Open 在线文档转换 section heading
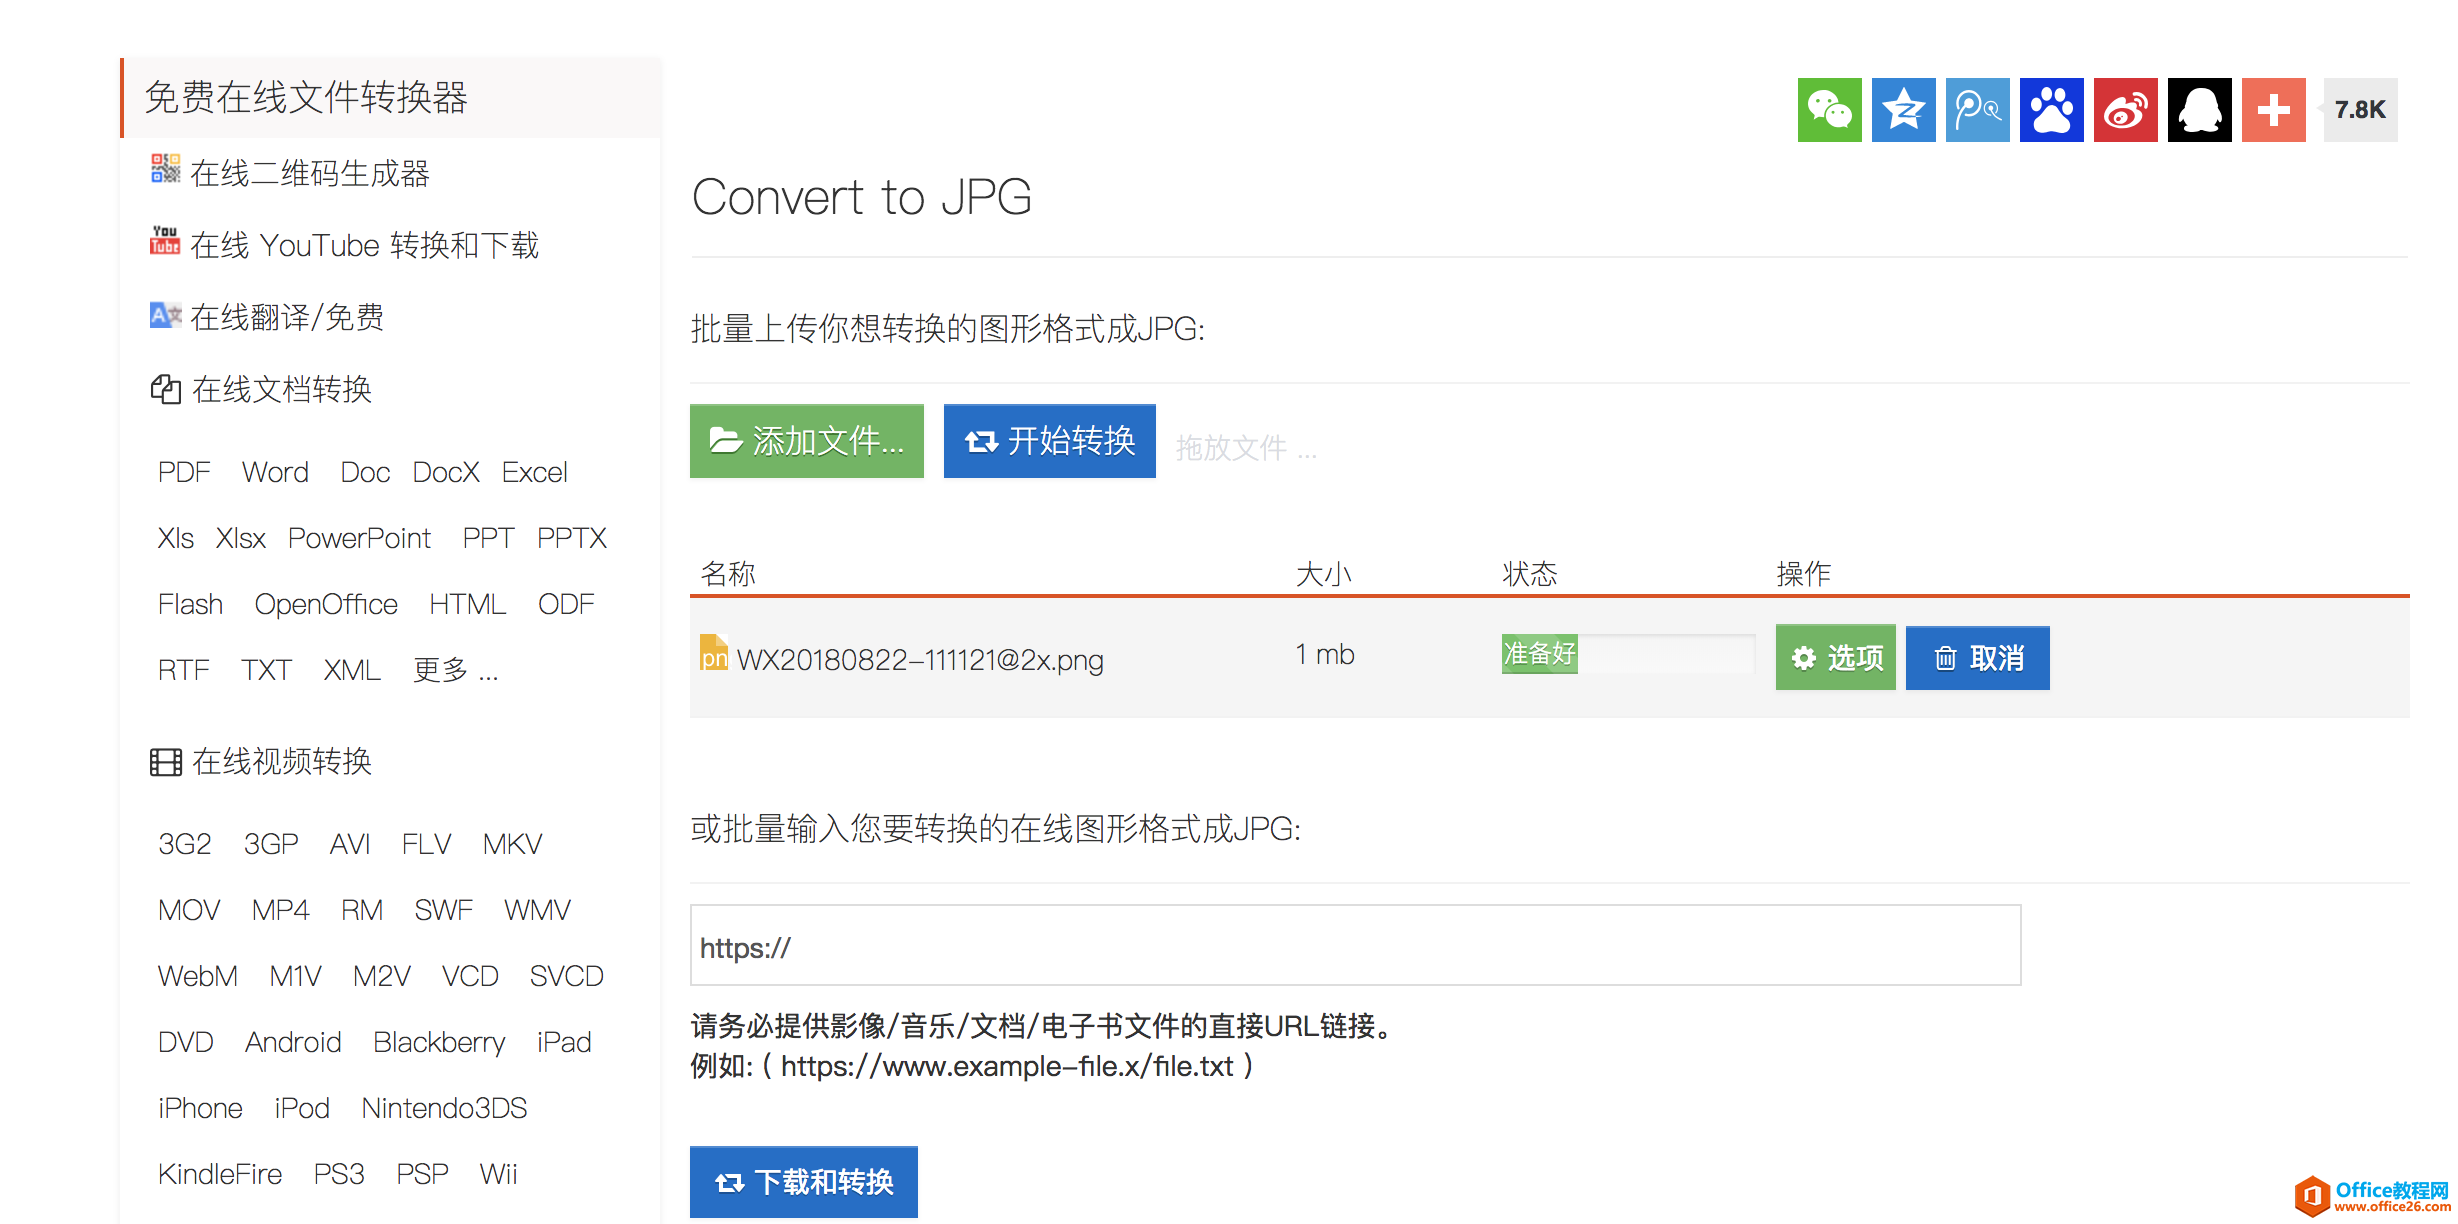The width and height of the screenshot is (2458, 1224). point(281,389)
